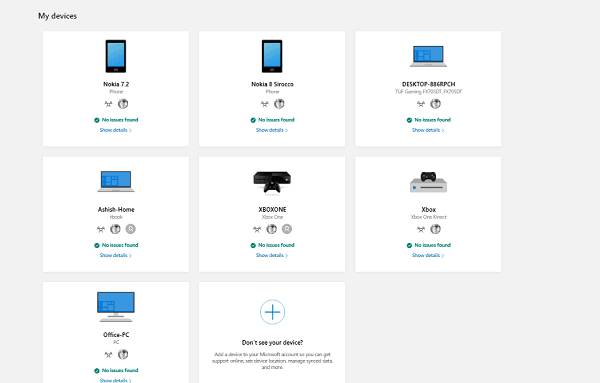Click the Xbox One Kinect console icon

[x=428, y=182]
